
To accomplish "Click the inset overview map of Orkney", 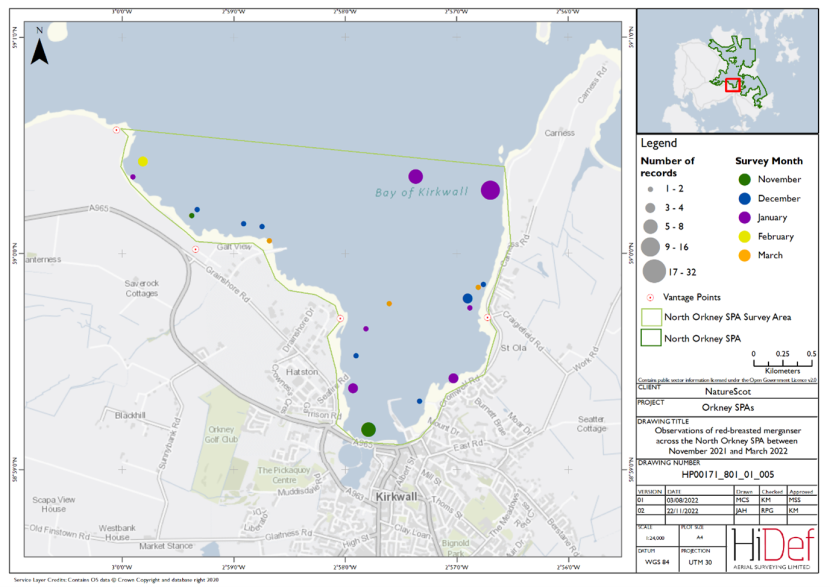I will (x=727, y=70).
